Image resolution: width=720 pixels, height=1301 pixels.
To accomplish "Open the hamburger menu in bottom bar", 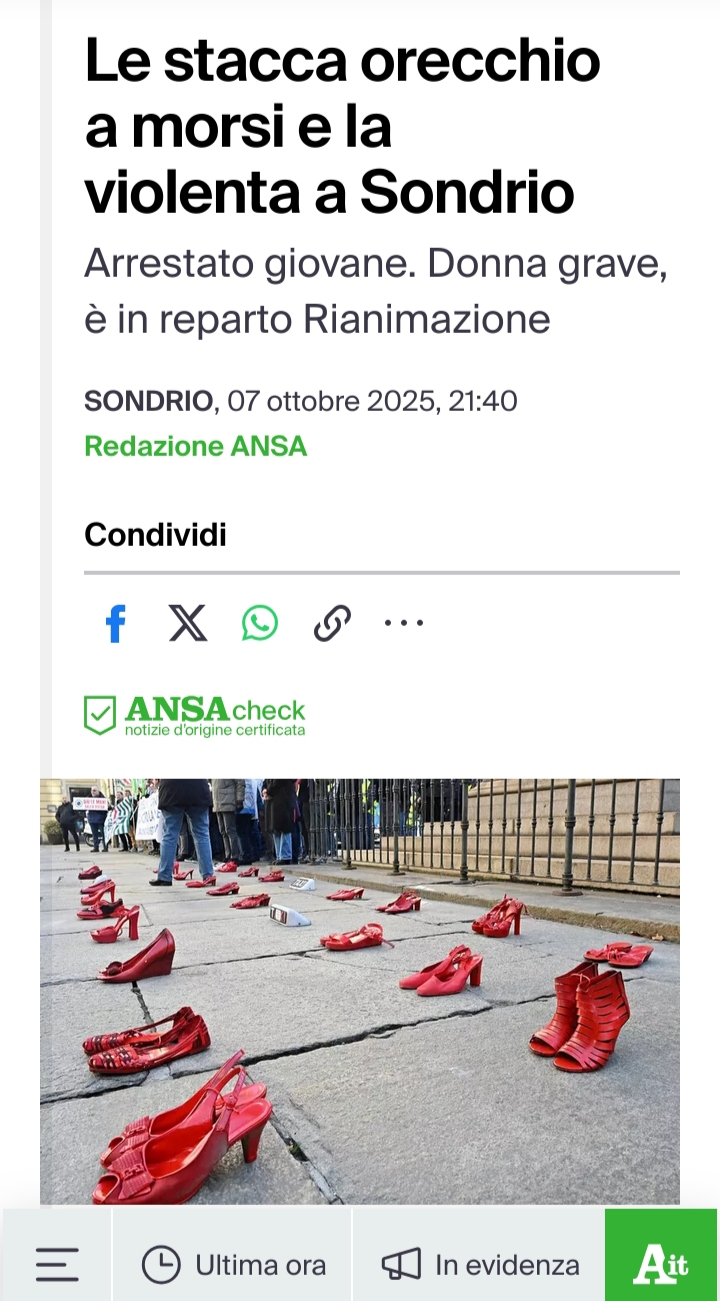I will (x=57, y=1265).
